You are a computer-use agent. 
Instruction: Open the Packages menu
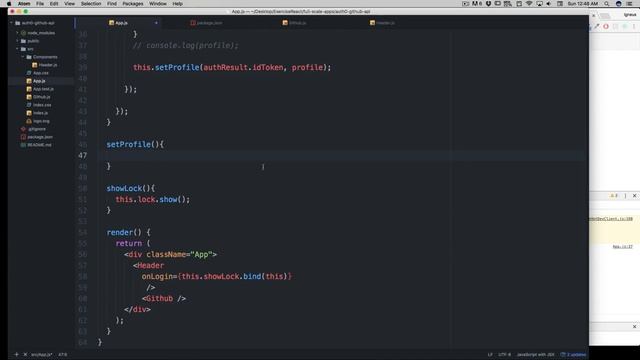click(x=133, y=4)
